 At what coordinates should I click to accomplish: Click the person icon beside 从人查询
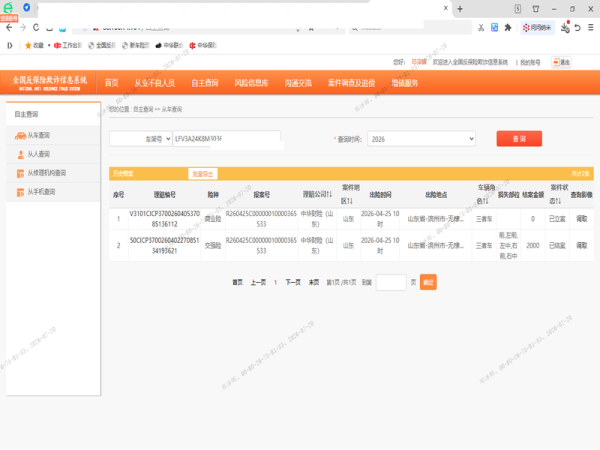click(21, 155)
